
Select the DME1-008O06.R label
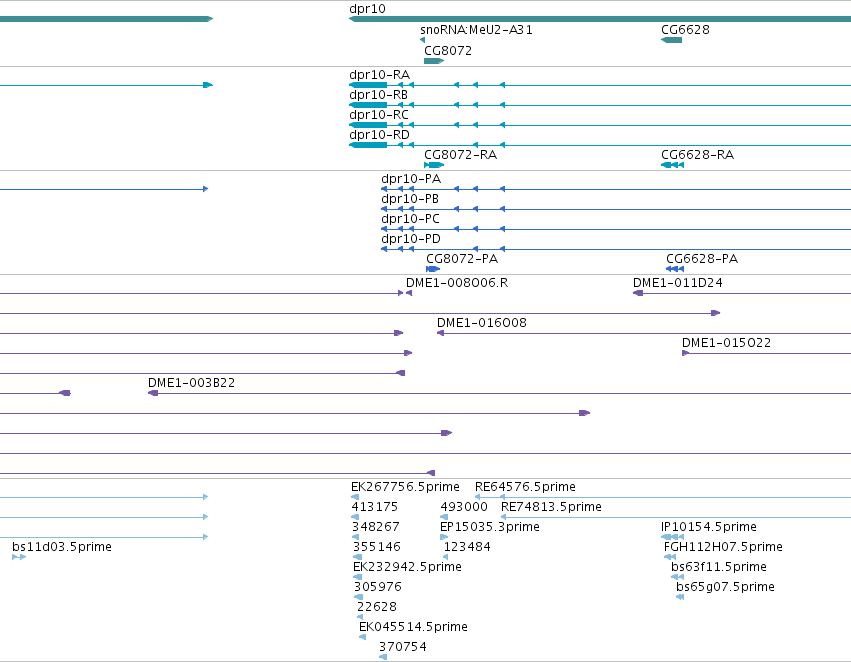[457, 283]
